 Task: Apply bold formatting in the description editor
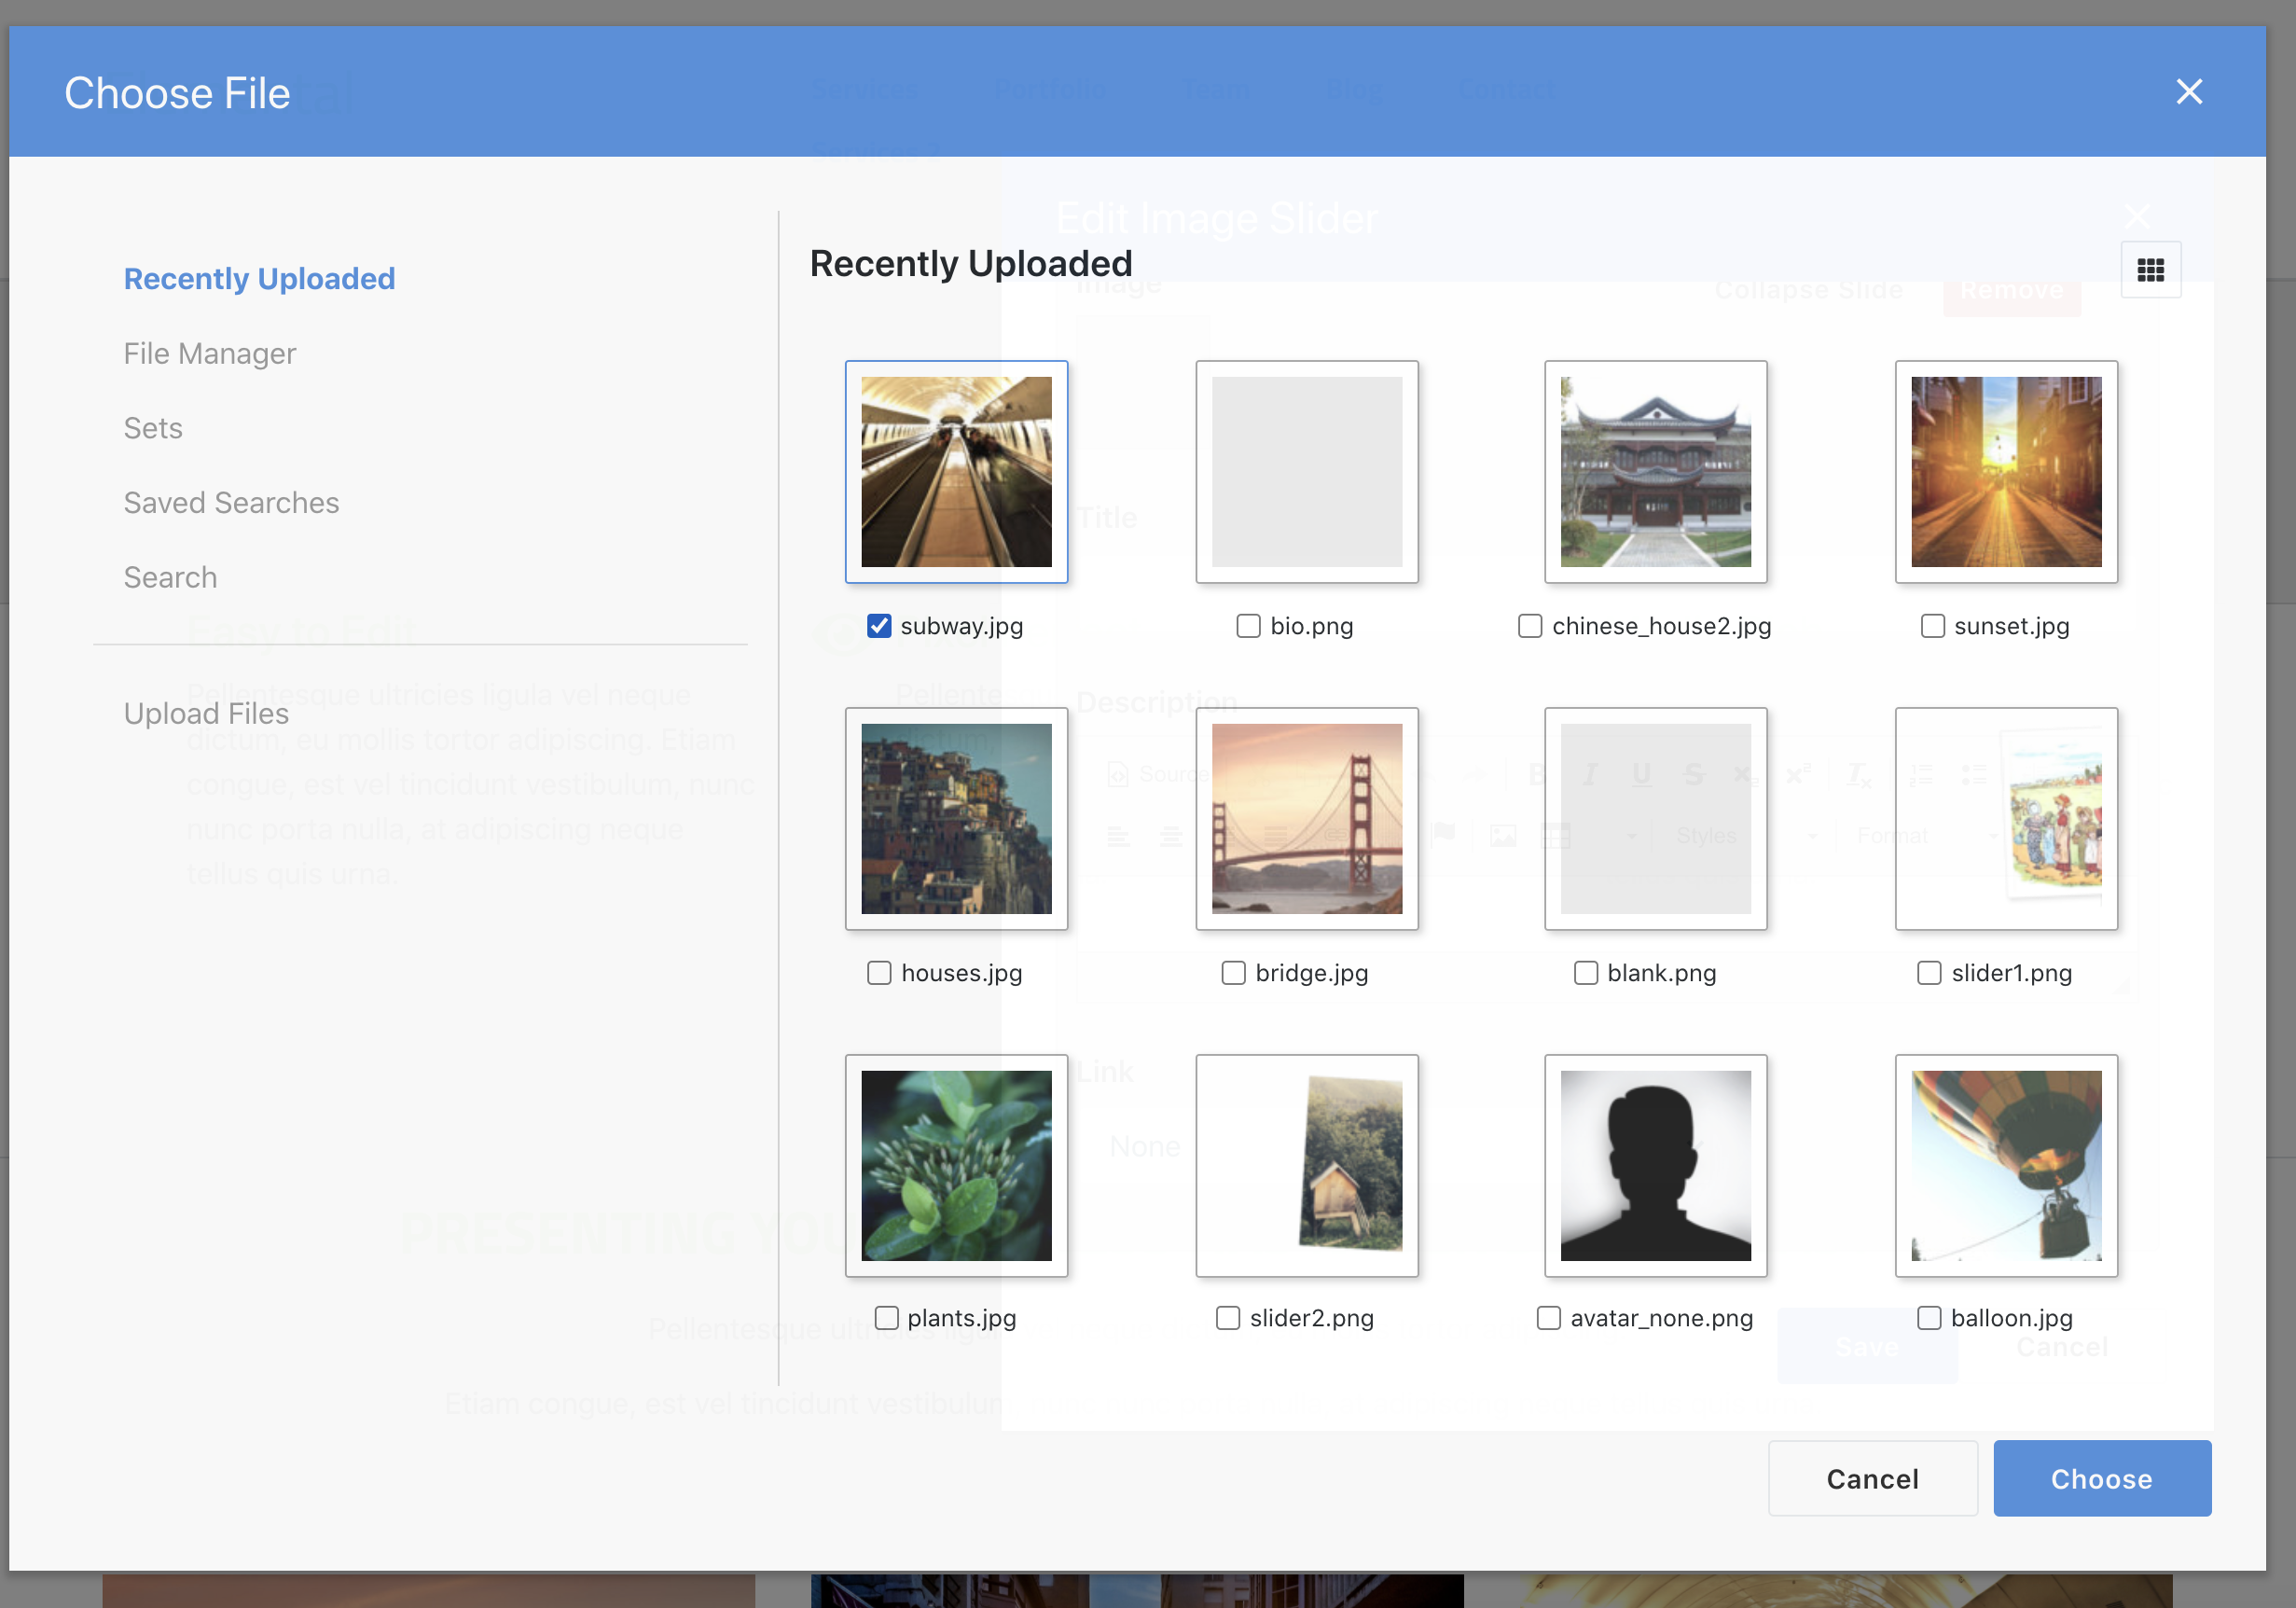1538,774
